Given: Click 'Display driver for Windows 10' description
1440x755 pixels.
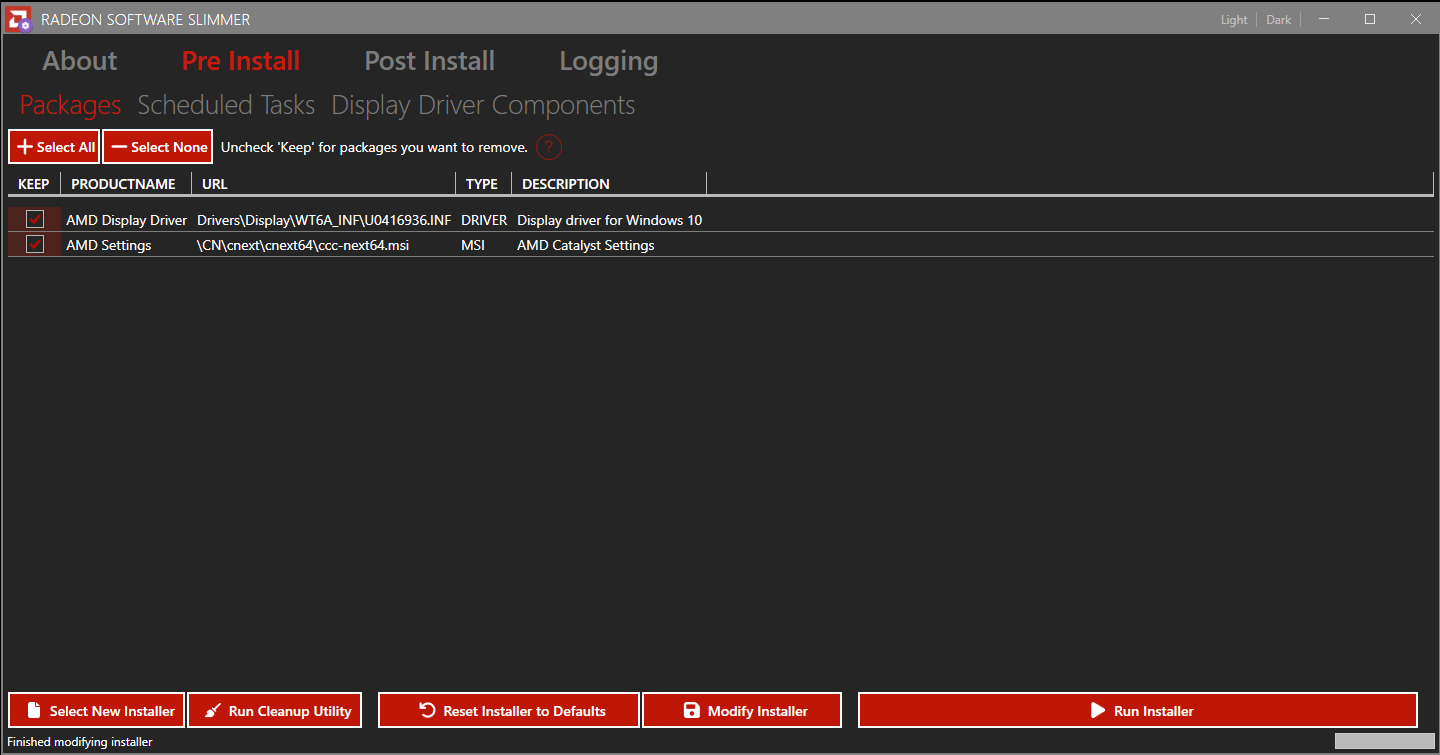Looking at the screenshot, I should coord(610,220).
